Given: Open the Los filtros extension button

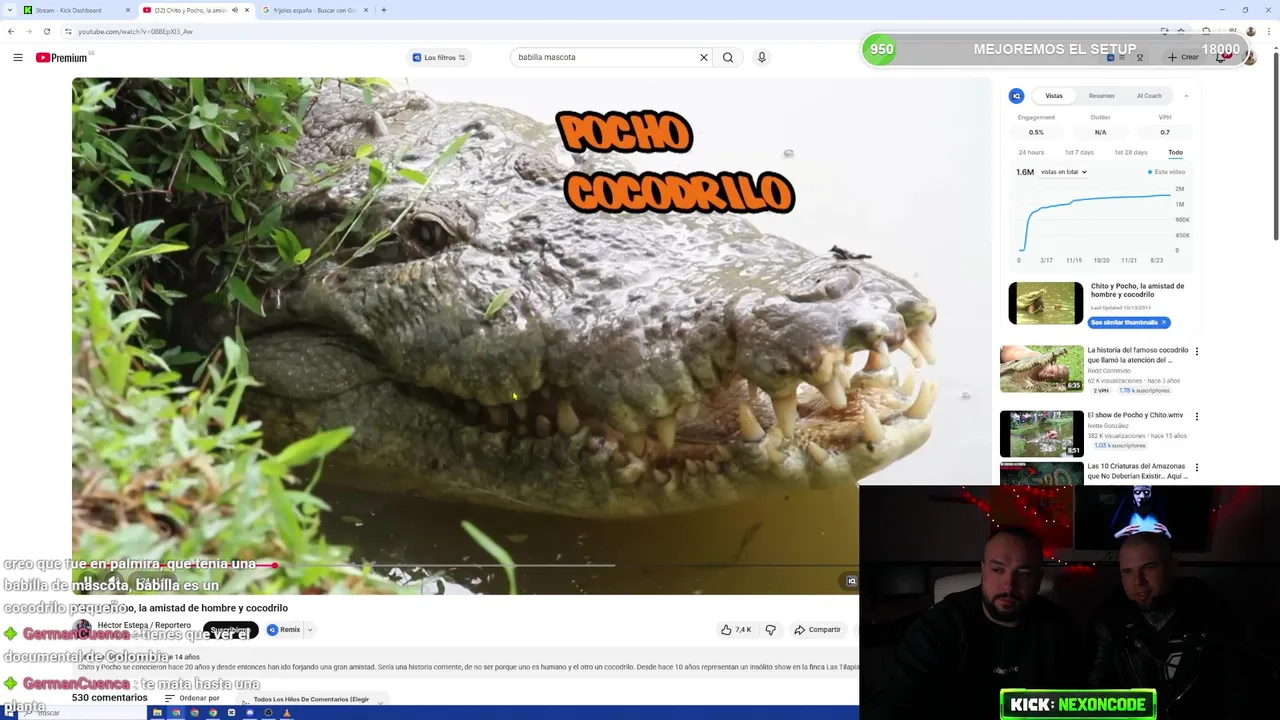Looking at the screenshot, I should click(439, 57).
